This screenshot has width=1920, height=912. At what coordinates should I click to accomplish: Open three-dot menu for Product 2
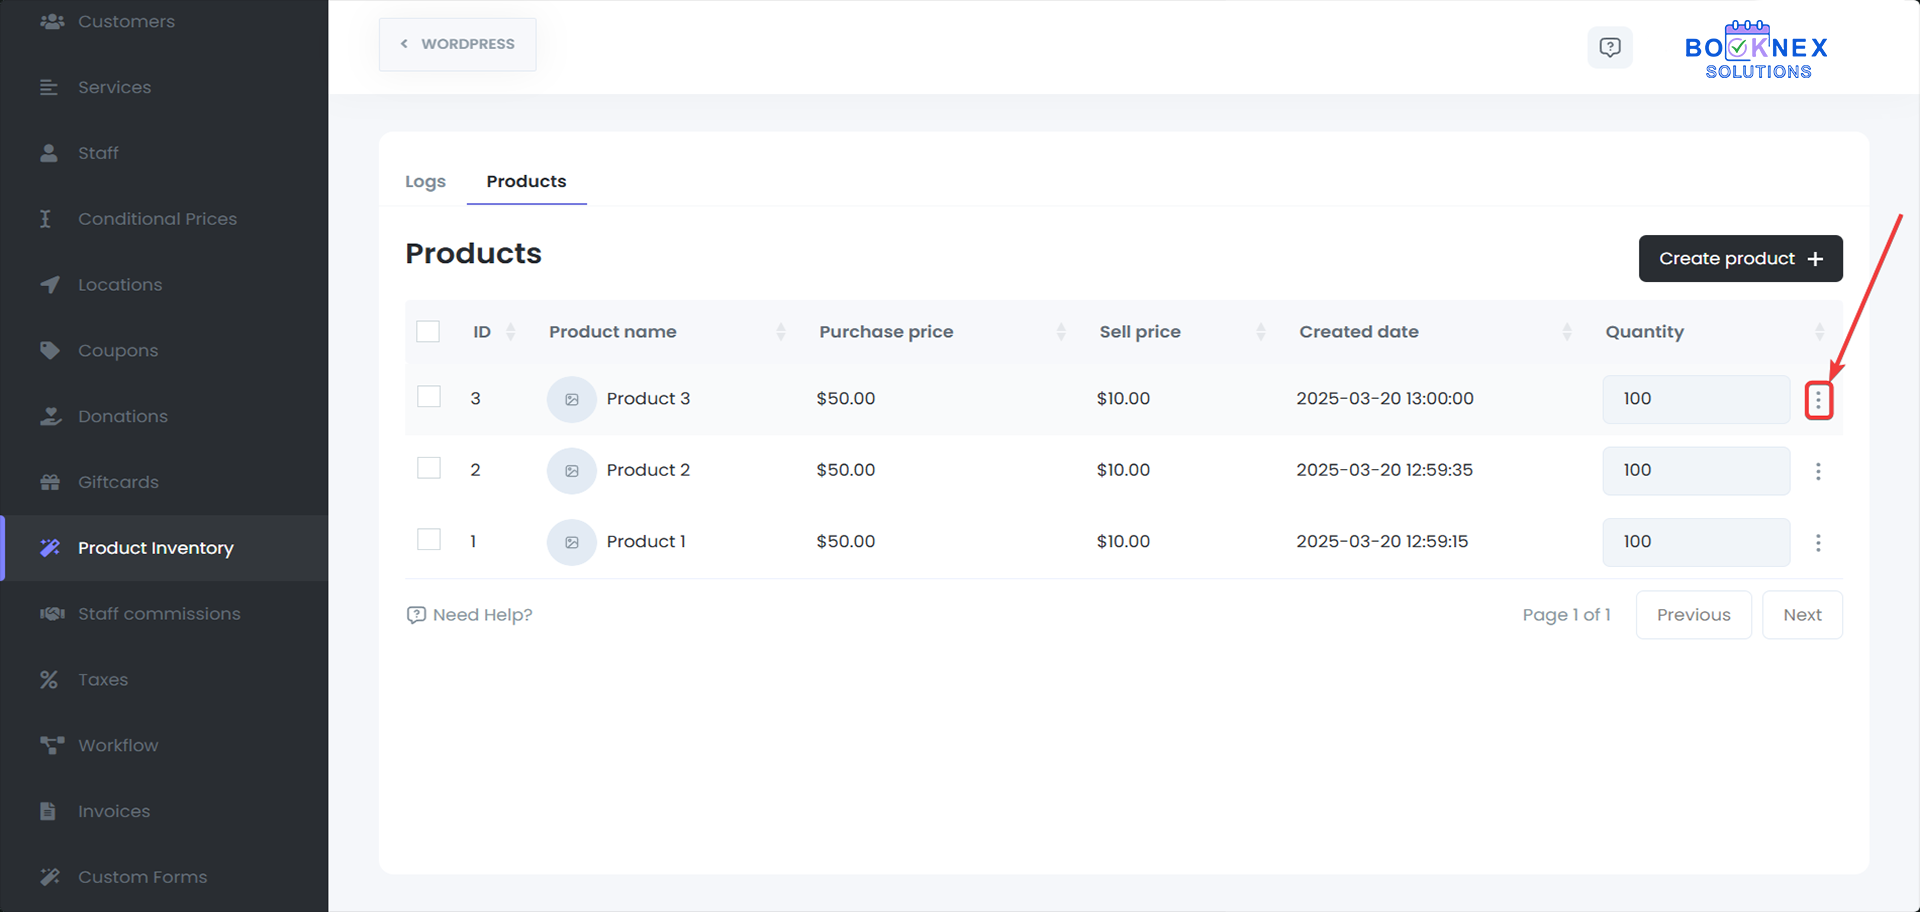(x=1818, y=471)
